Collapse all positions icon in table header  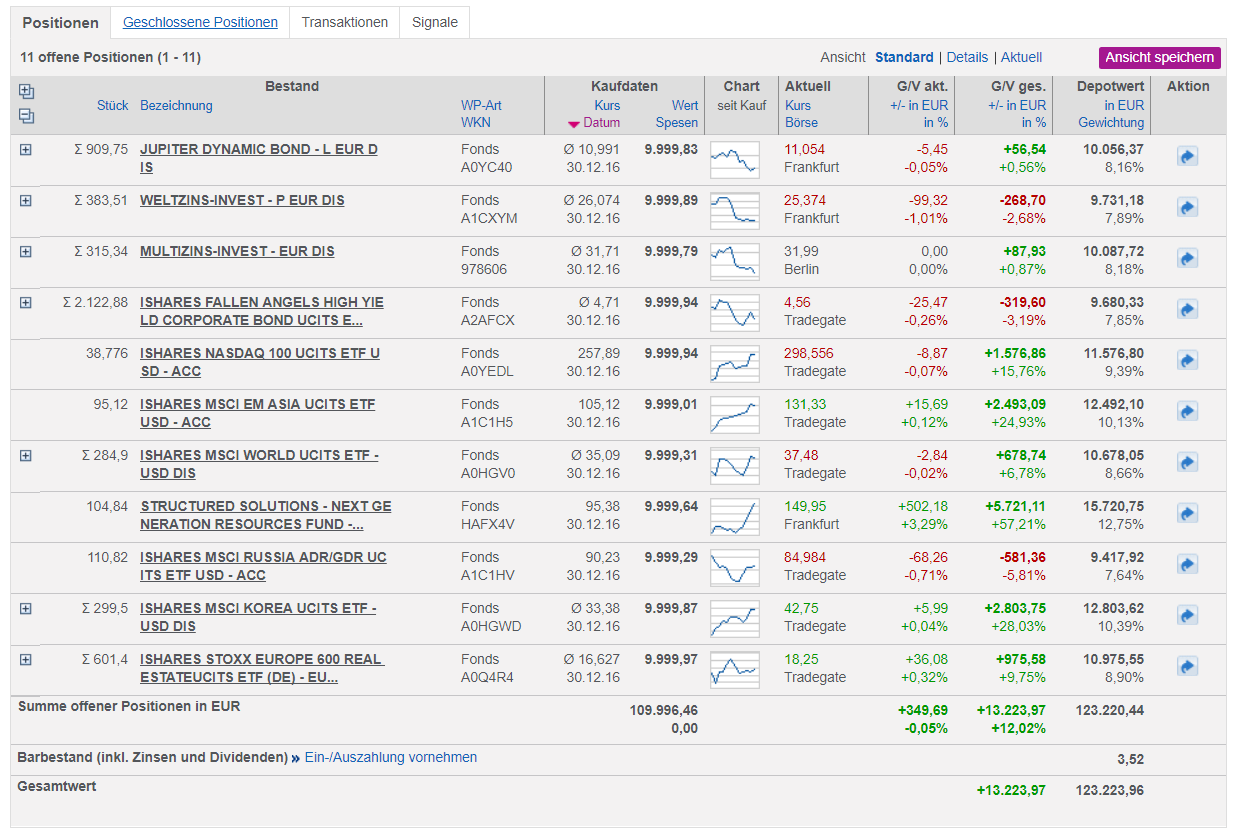[26, 116]
